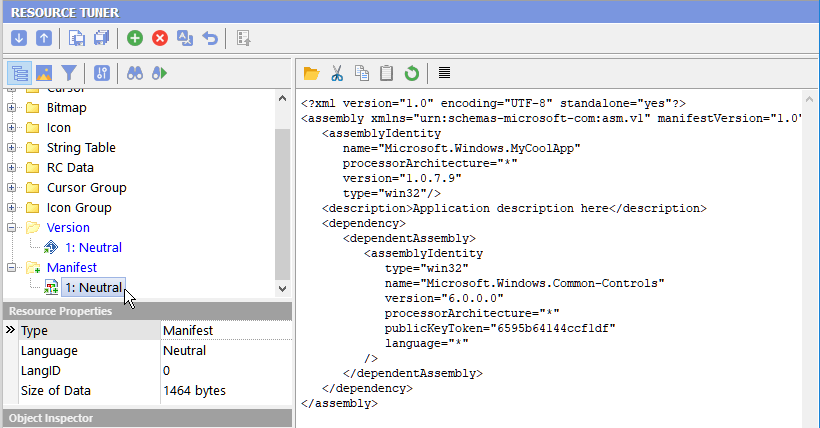Expand the String Table folder
The image size is (820, 428).
[x=12, y=147]
